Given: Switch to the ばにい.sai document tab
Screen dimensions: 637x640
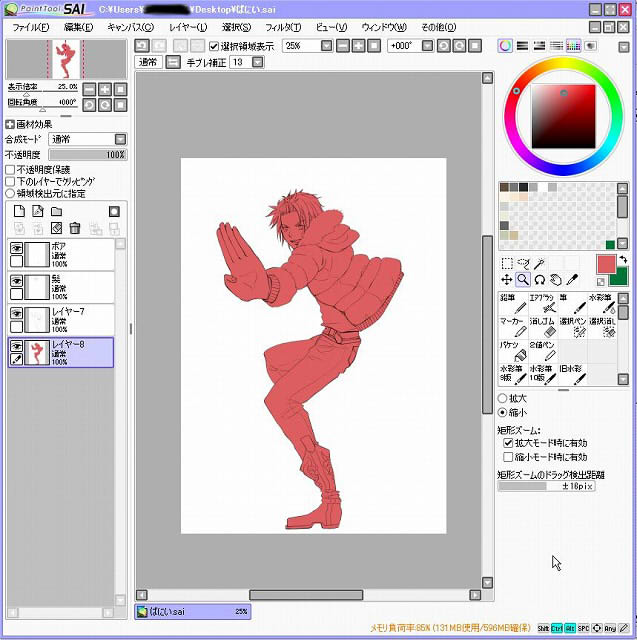Looking at the screenshot, I should point(193,611).
